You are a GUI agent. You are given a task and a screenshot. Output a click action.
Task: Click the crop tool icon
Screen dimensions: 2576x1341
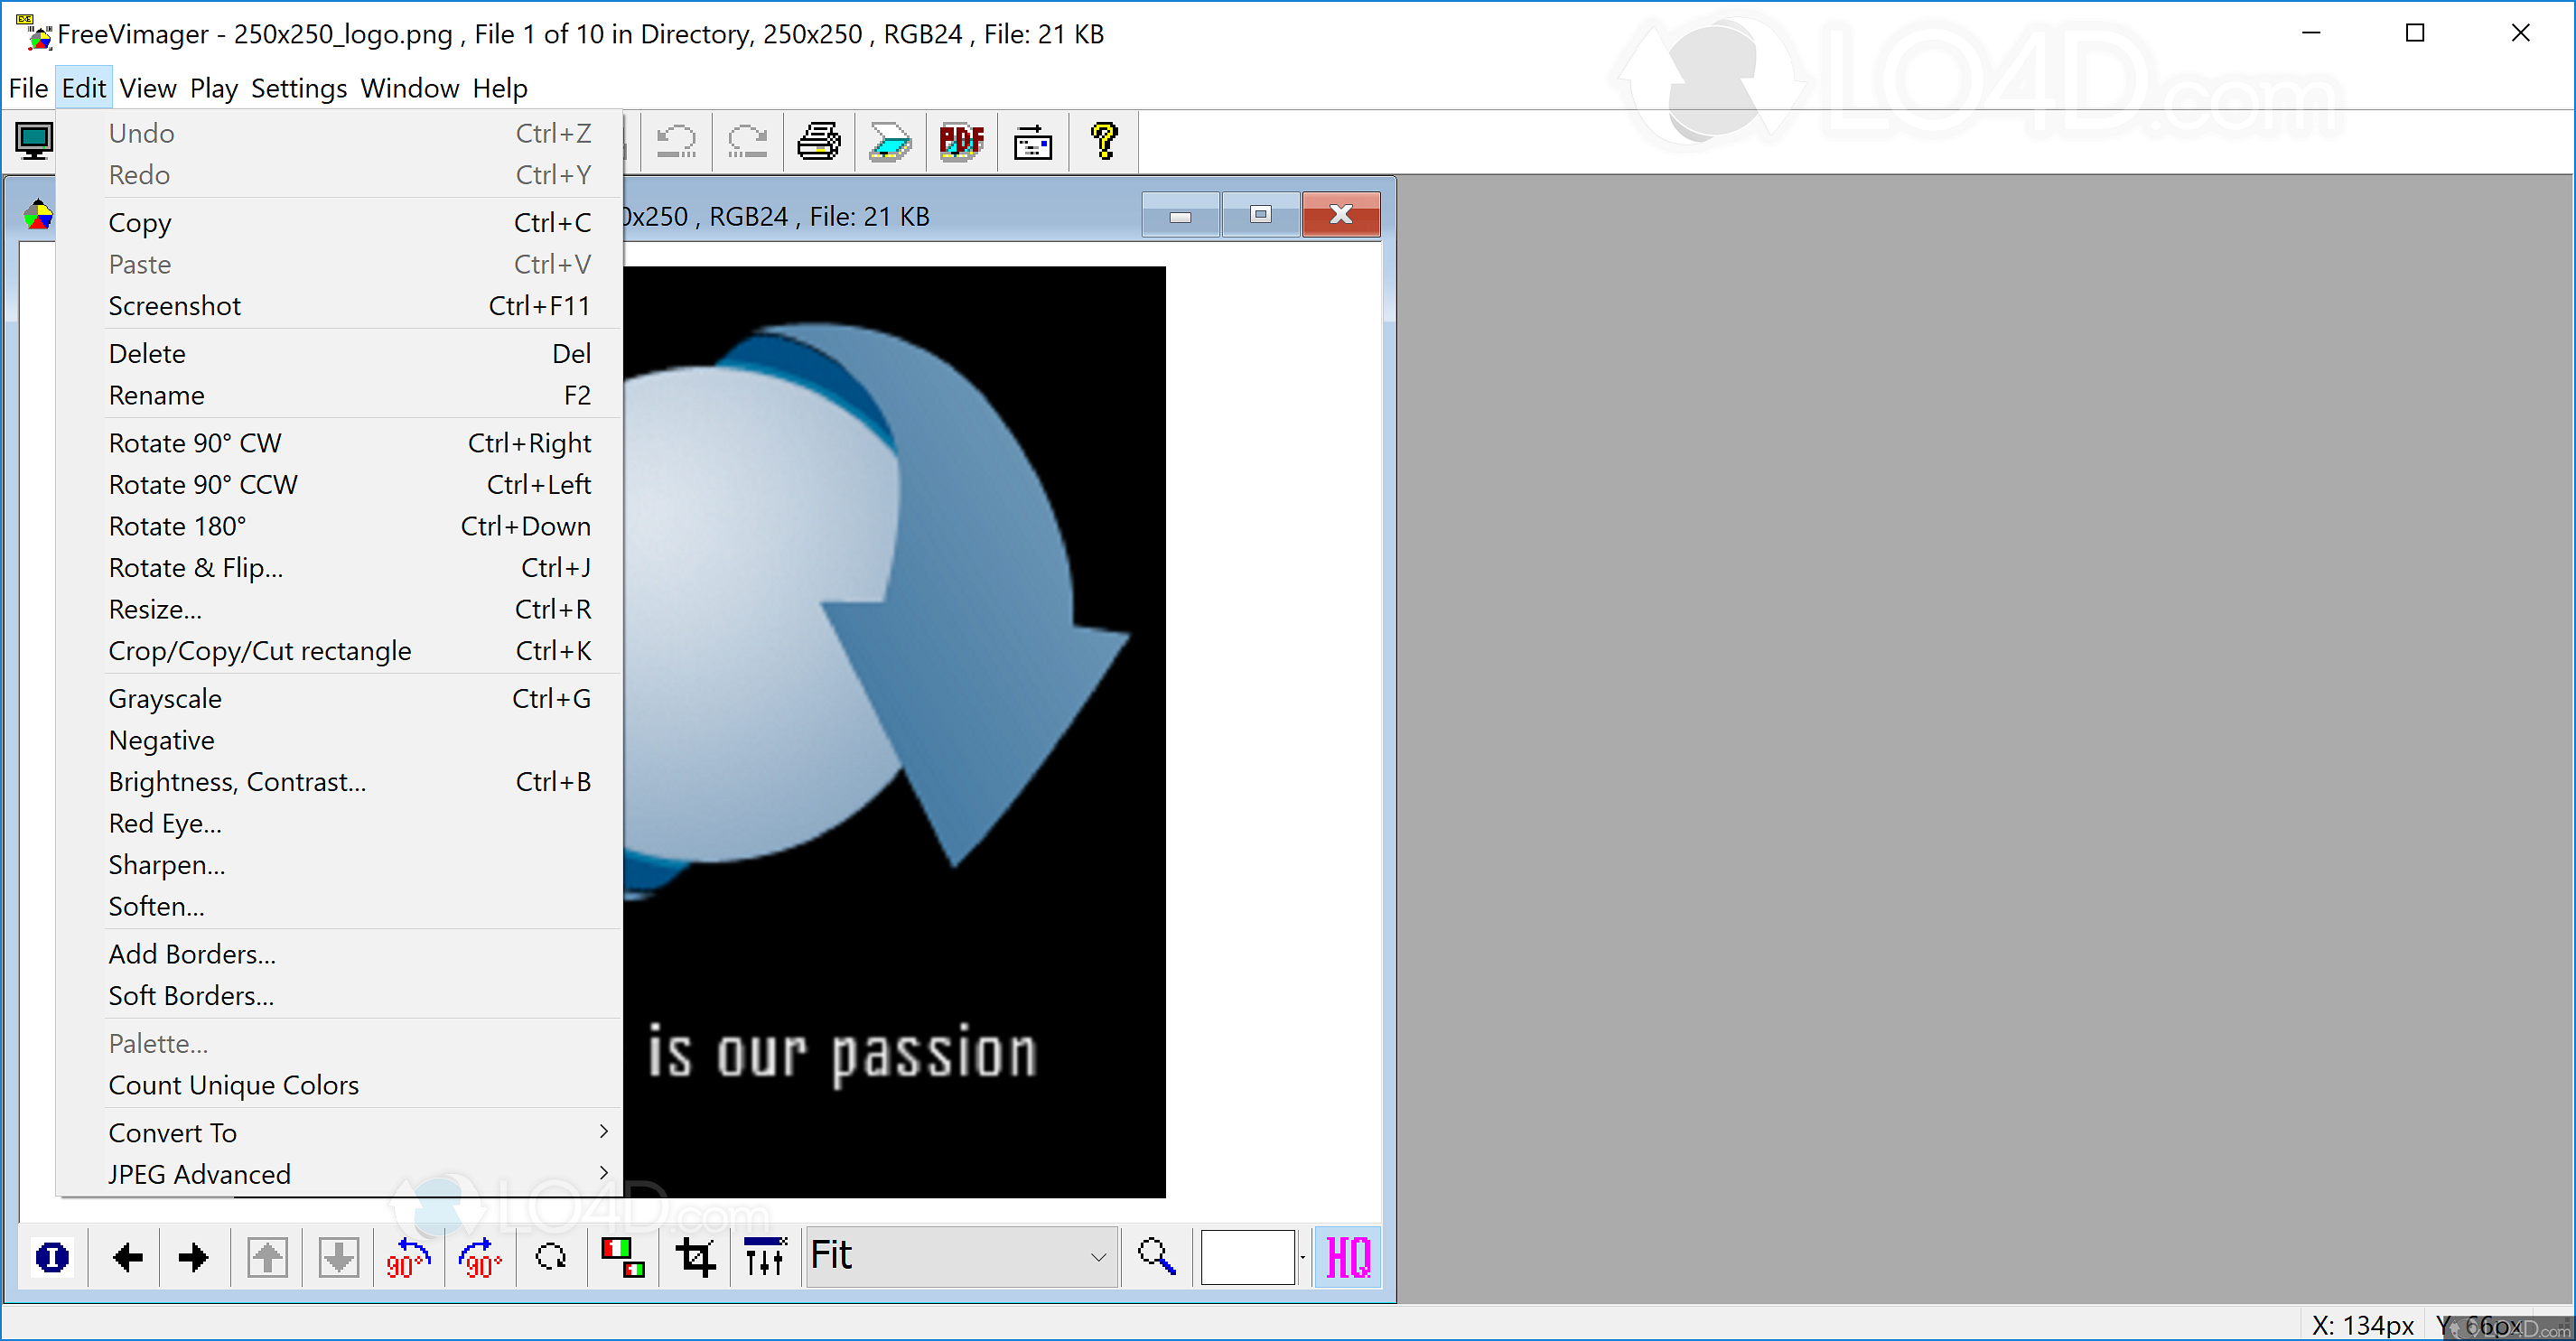coord(695,1257)
